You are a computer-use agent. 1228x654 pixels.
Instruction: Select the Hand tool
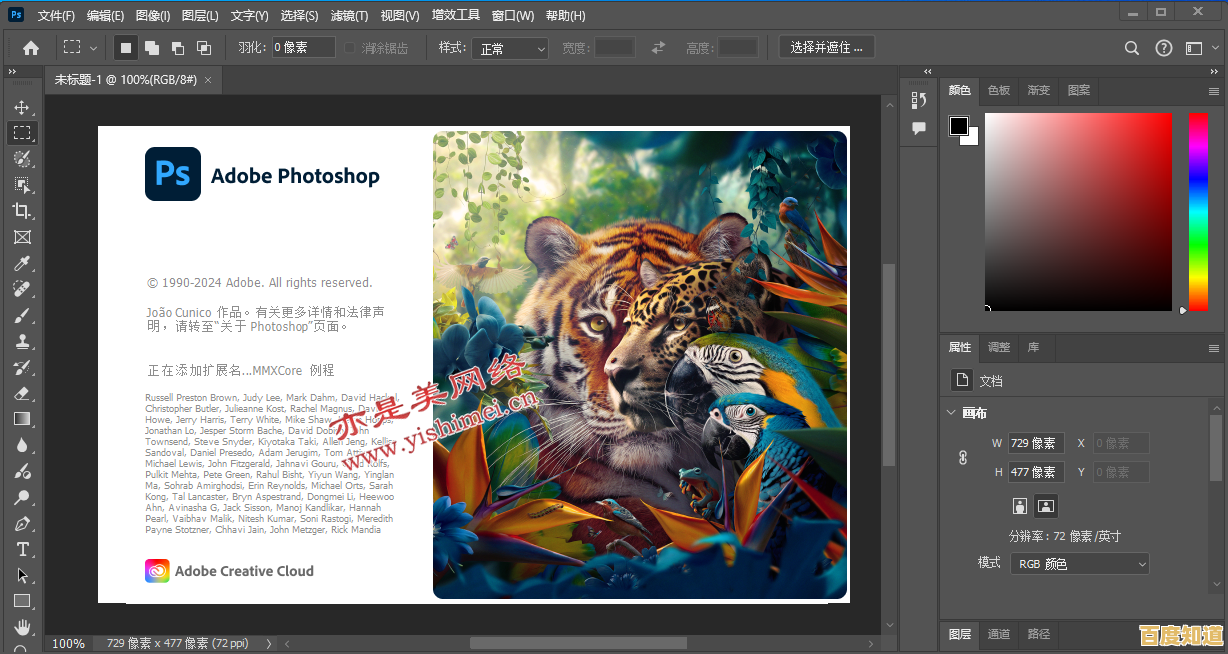[22, 627]
